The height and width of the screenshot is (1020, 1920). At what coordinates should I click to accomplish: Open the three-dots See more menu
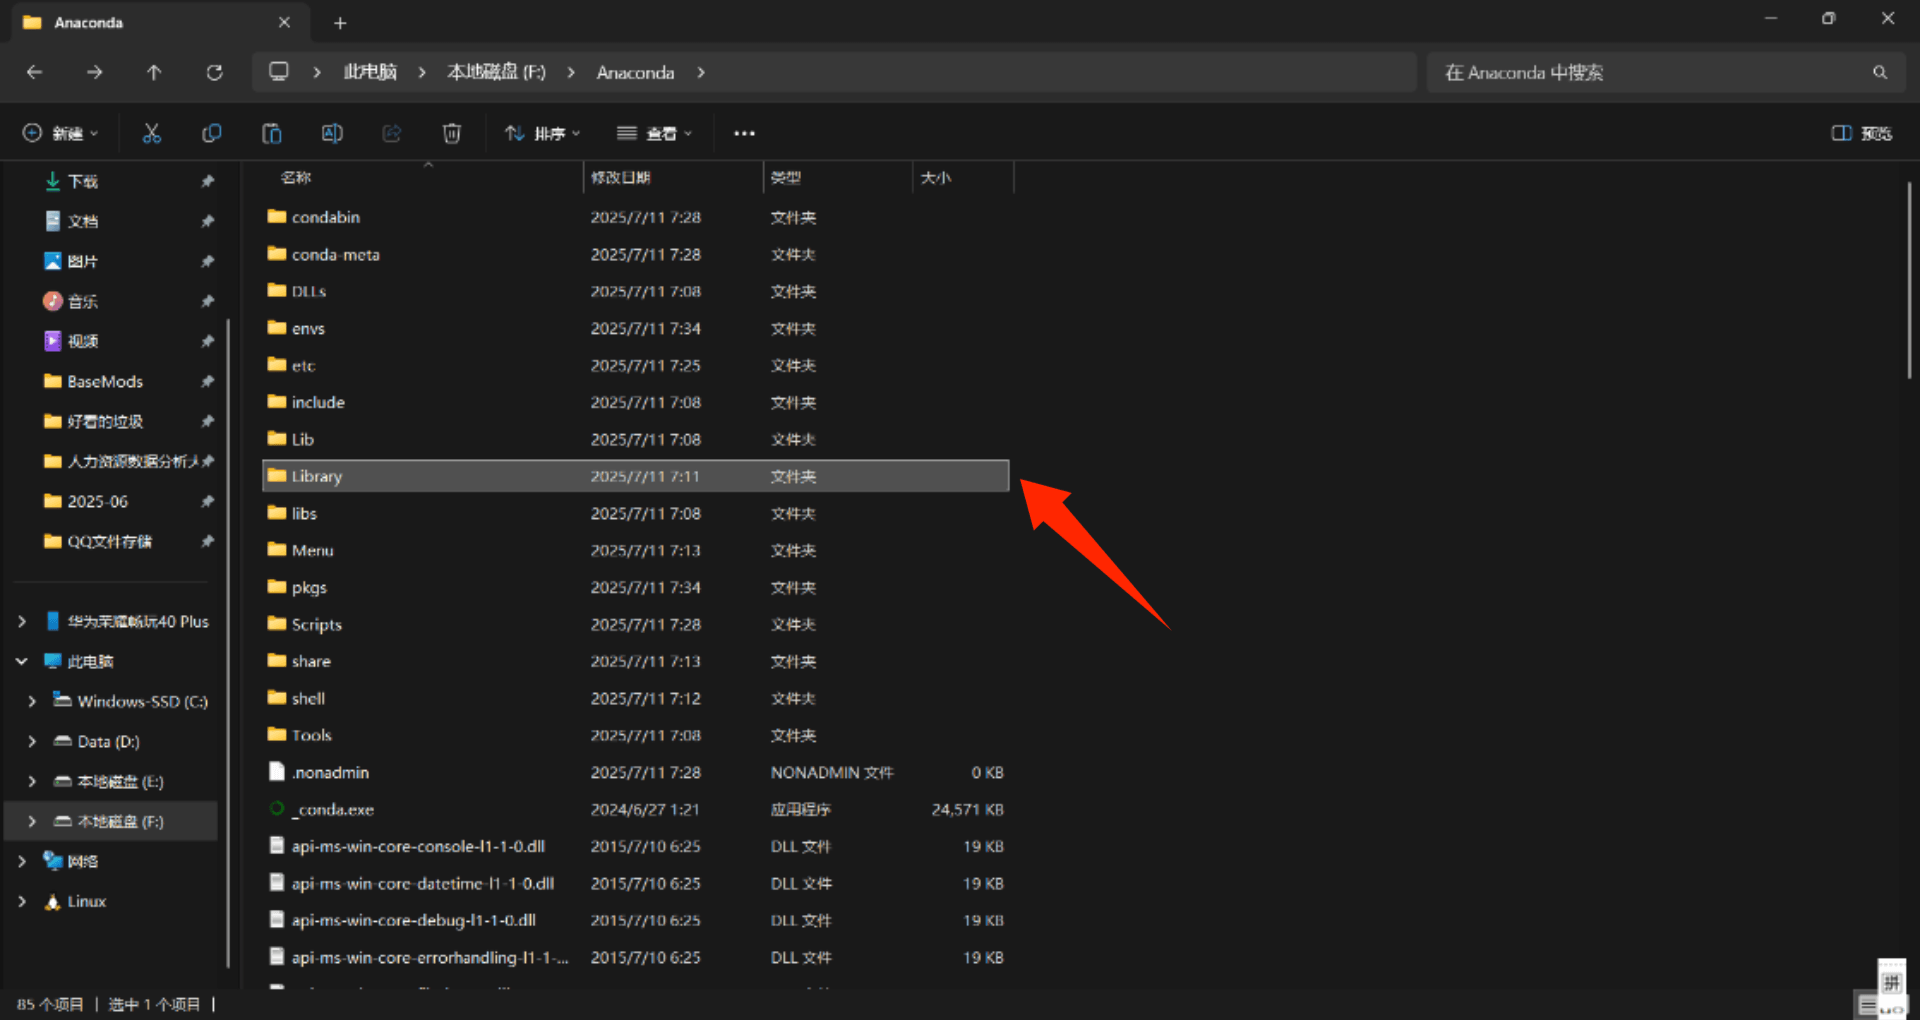coord(744,133)
